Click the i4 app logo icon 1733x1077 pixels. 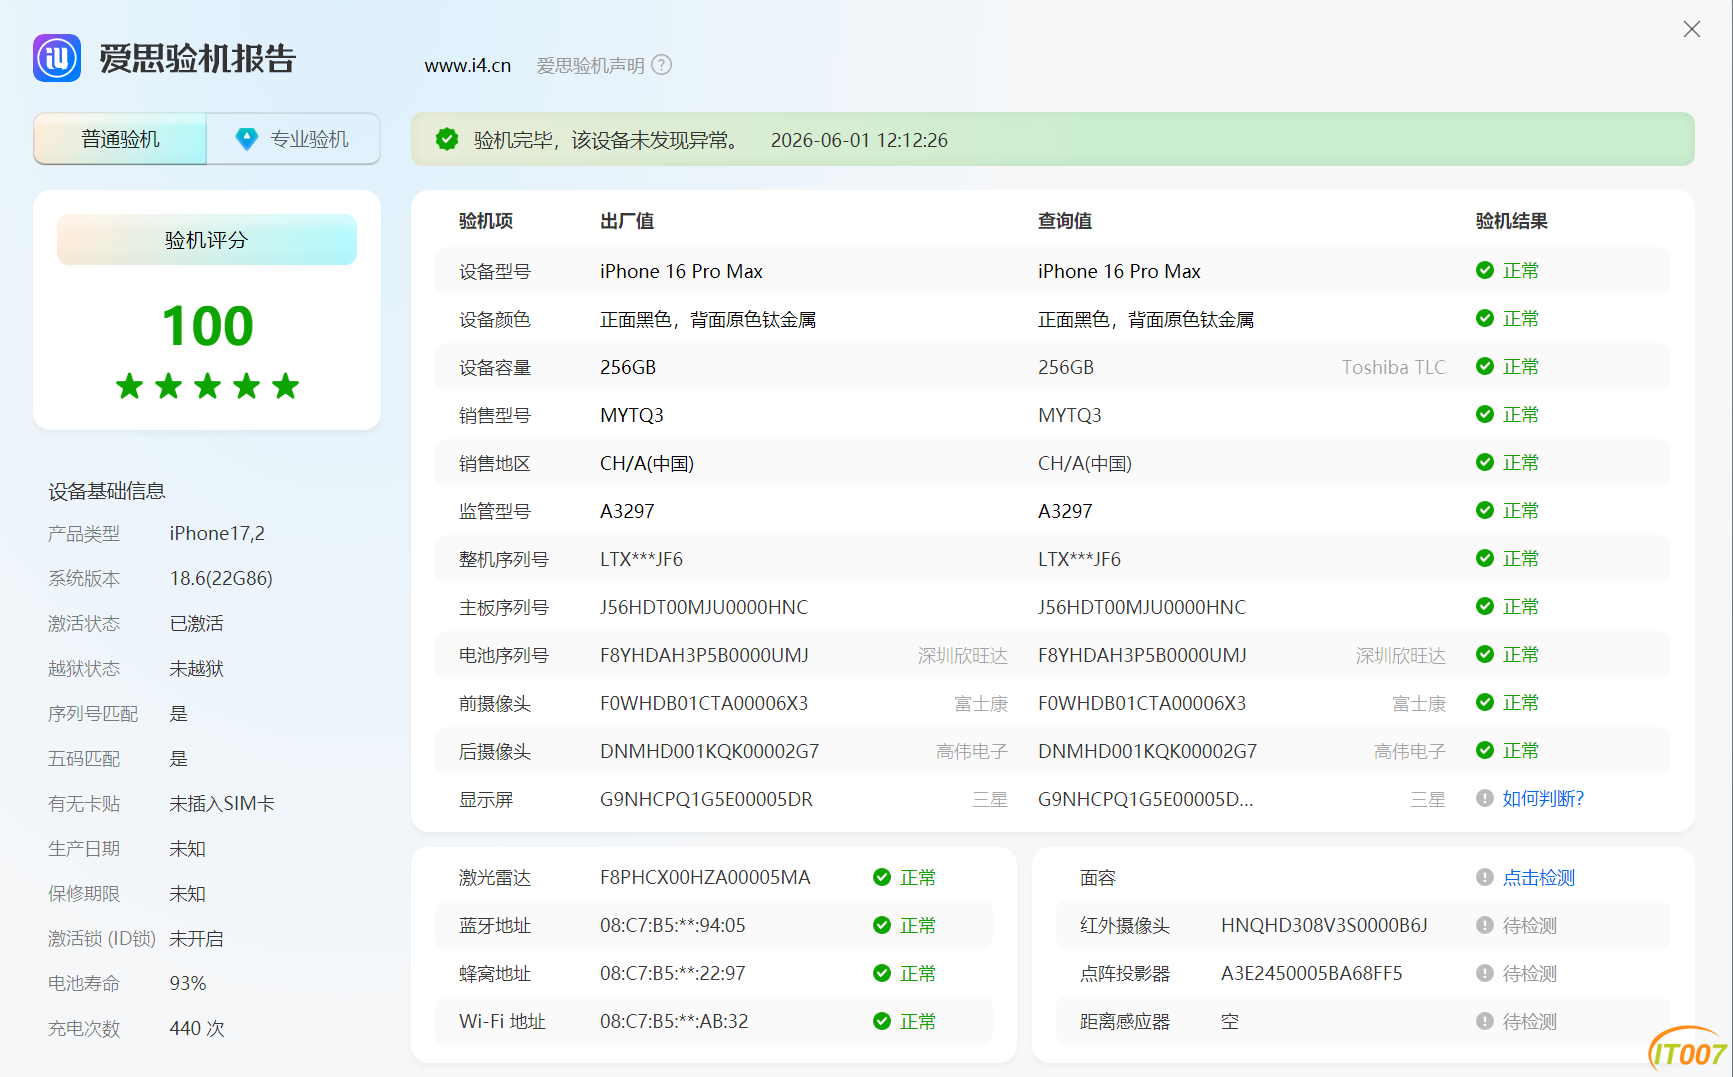57,58
